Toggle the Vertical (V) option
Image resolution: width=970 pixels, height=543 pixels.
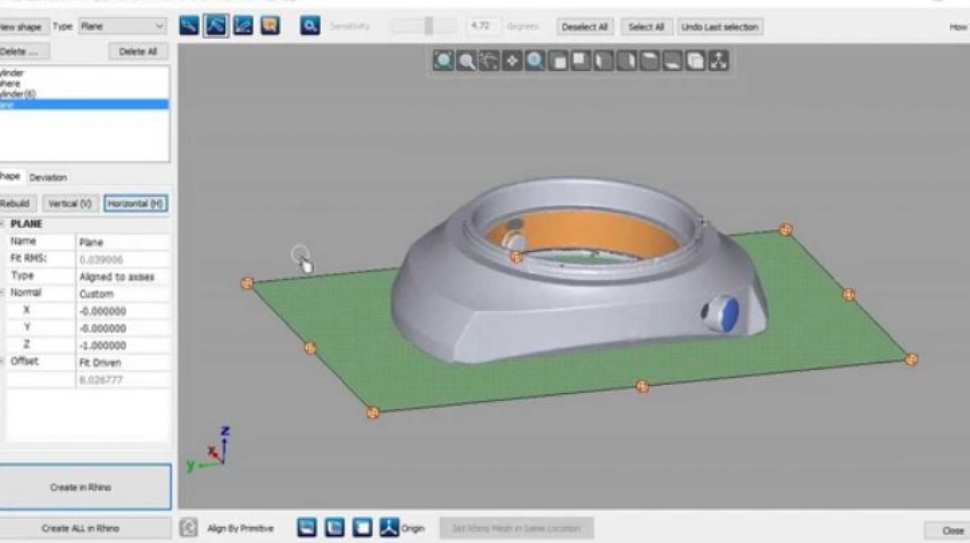pos(70,203)
